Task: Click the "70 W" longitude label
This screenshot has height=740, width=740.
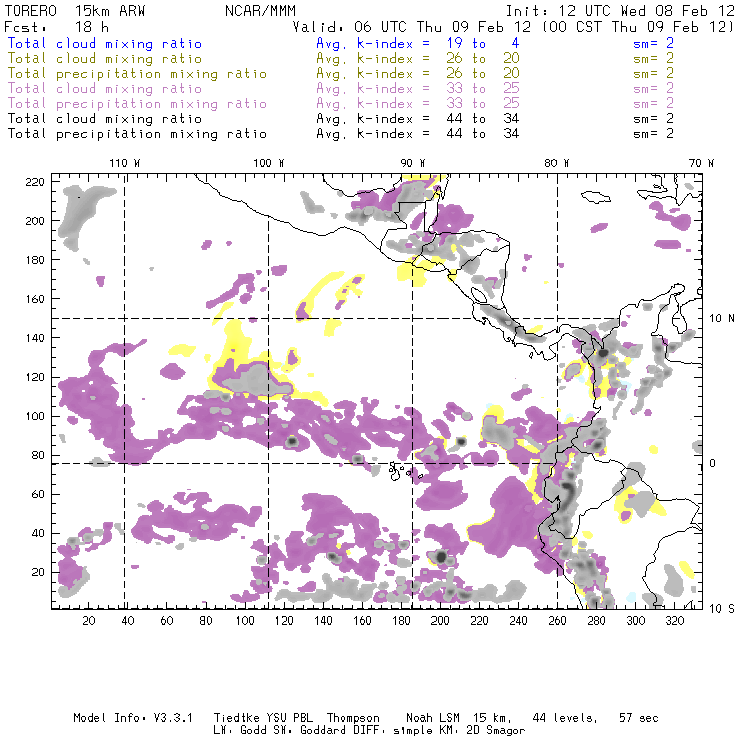Action: [x=701, y=163]
